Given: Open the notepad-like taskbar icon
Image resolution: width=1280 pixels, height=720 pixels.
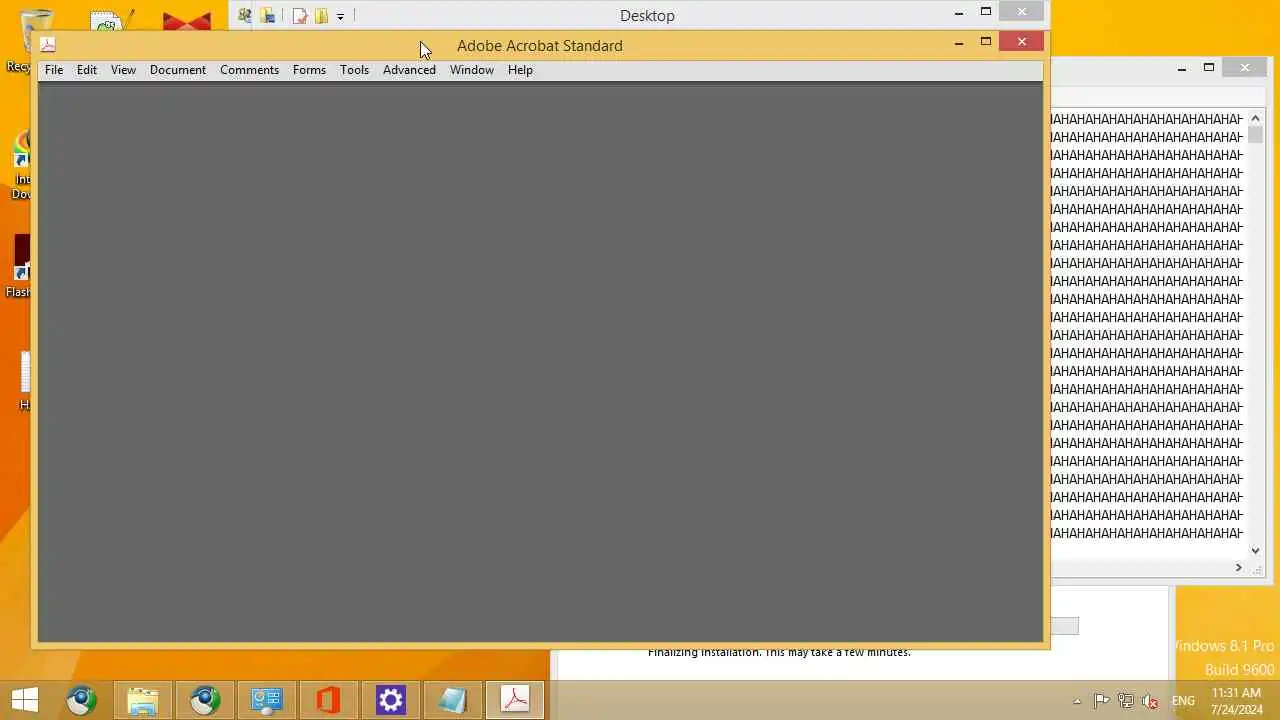Looking at the screenshot, I should tap(453, 700).
